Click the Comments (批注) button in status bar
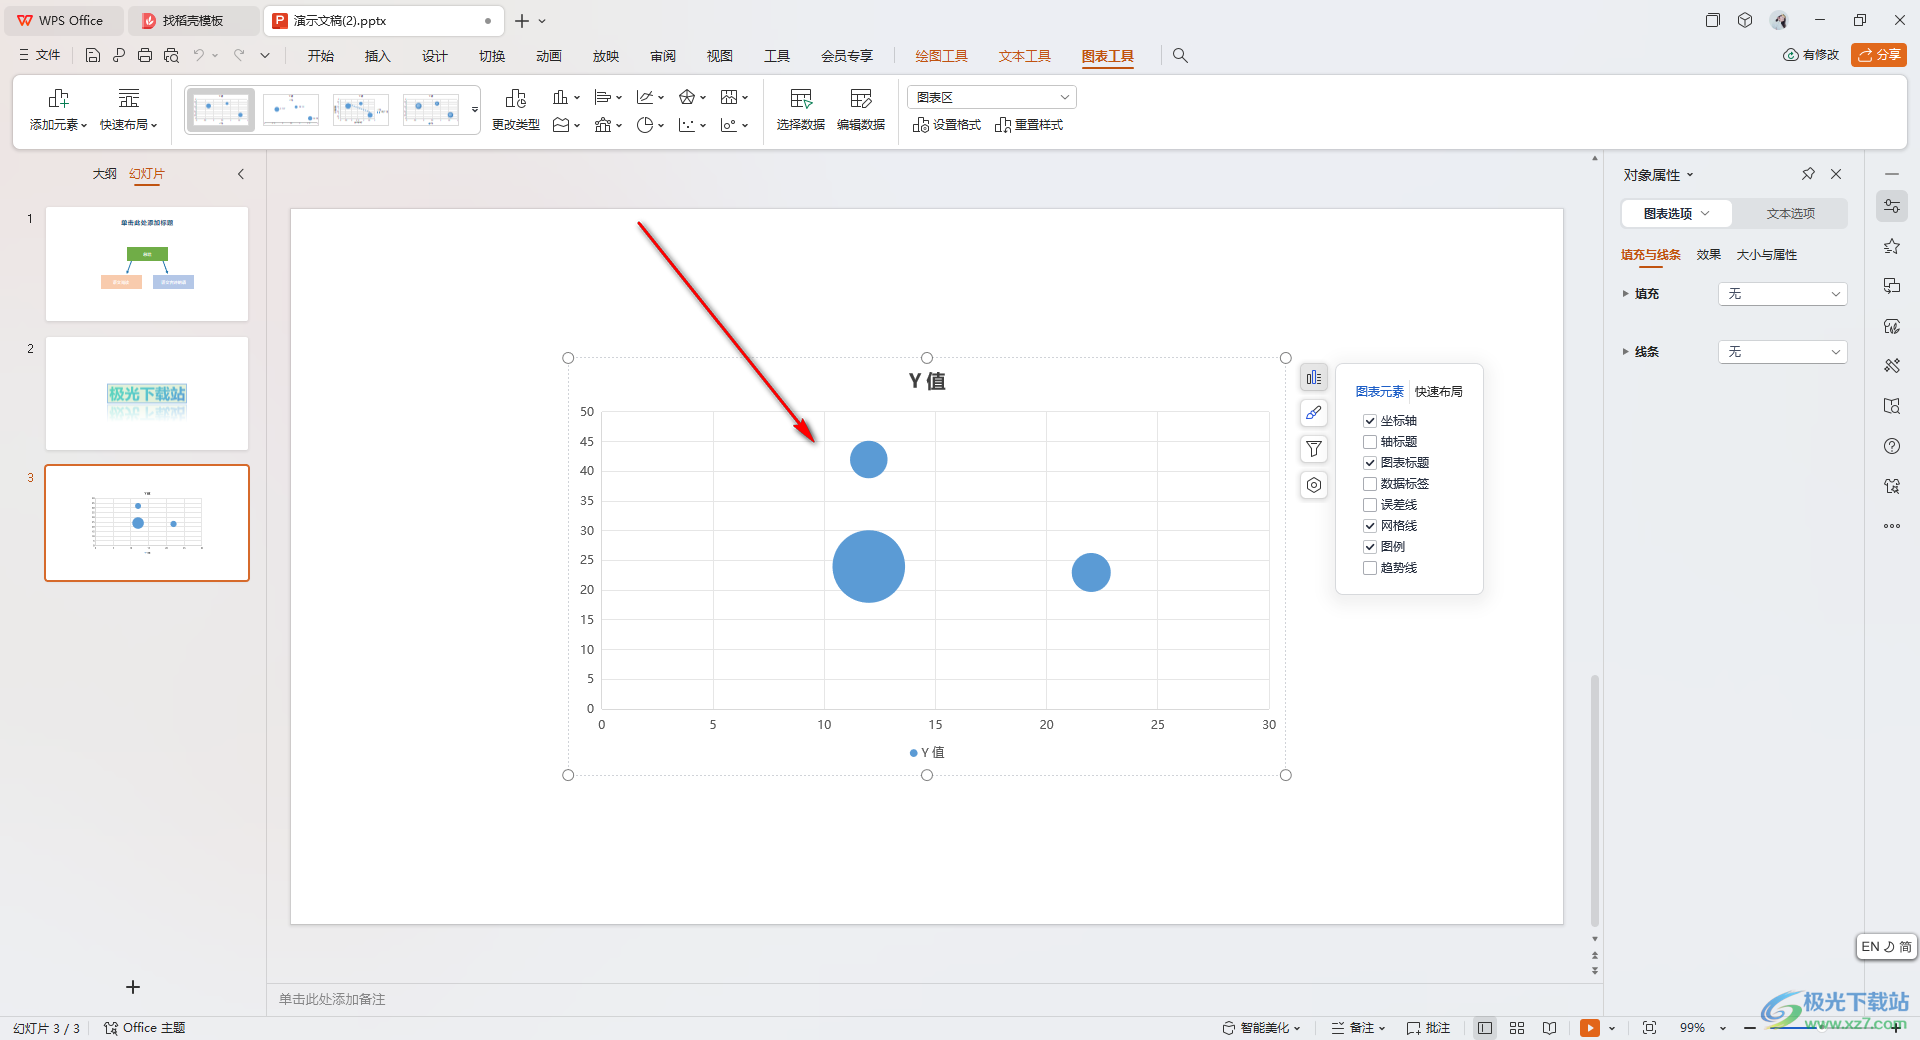This screenshot has width=1920, height=1040. pyautogui.click(x=1428, y=1028)
